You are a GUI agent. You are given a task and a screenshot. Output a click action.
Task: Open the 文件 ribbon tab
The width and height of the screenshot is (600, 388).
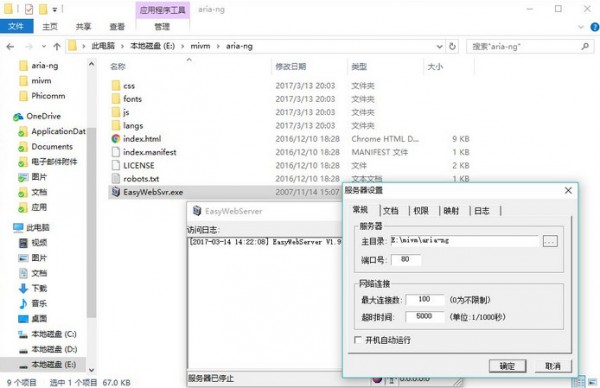(16, 26)
